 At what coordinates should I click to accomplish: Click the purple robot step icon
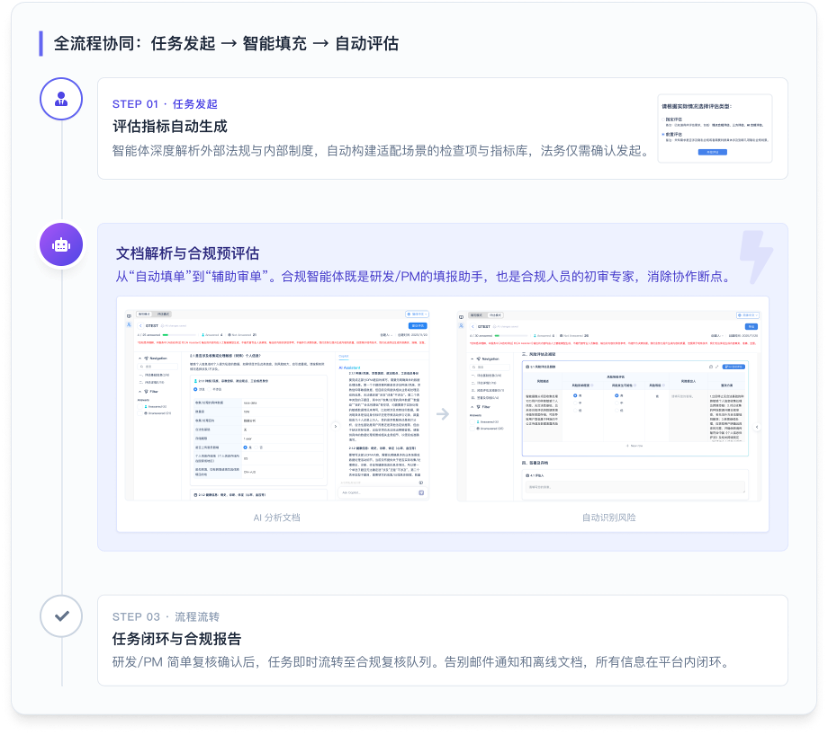61,245
